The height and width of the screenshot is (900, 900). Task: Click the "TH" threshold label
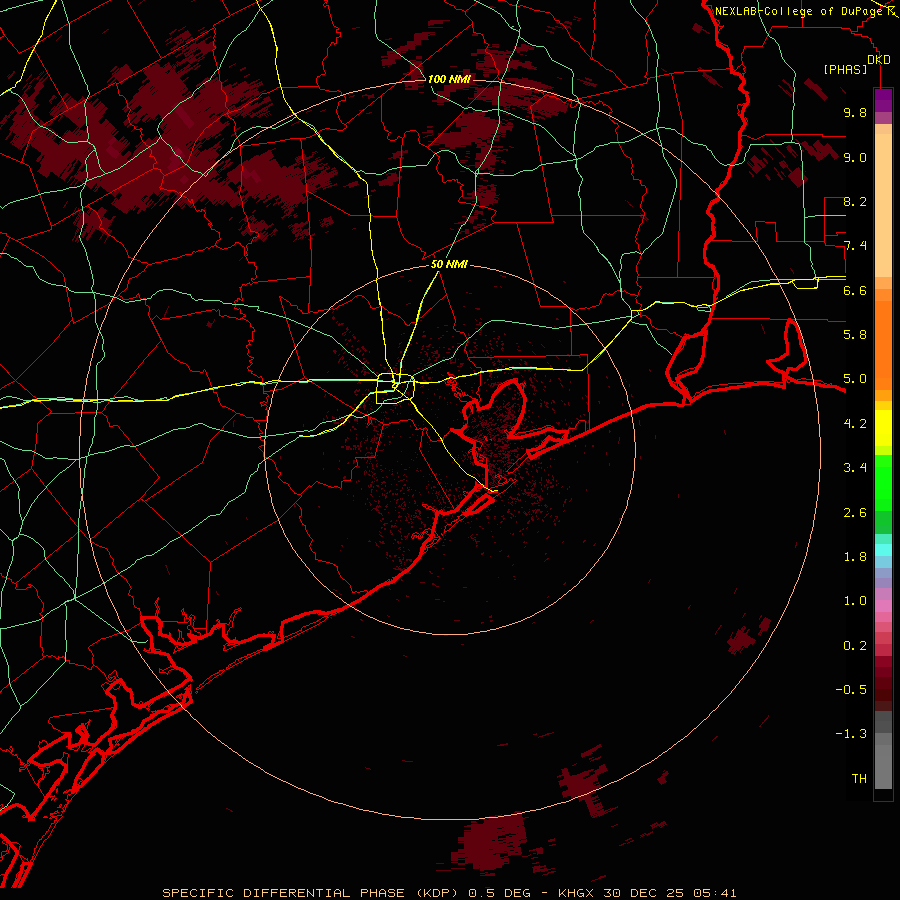tap(859, 778)
